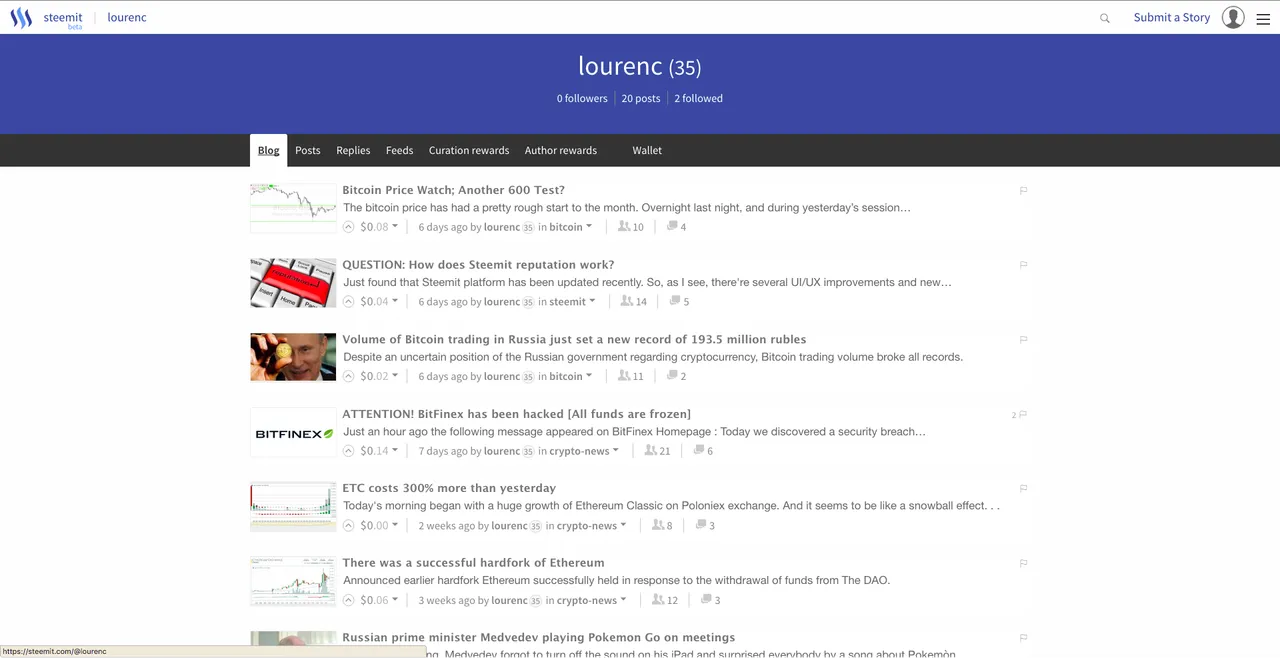Image resolution: width=1280 pixels, height=658 pixels.
Task: Upvote the QUESTION Steemit reputation post
Action: click(349, 301)
